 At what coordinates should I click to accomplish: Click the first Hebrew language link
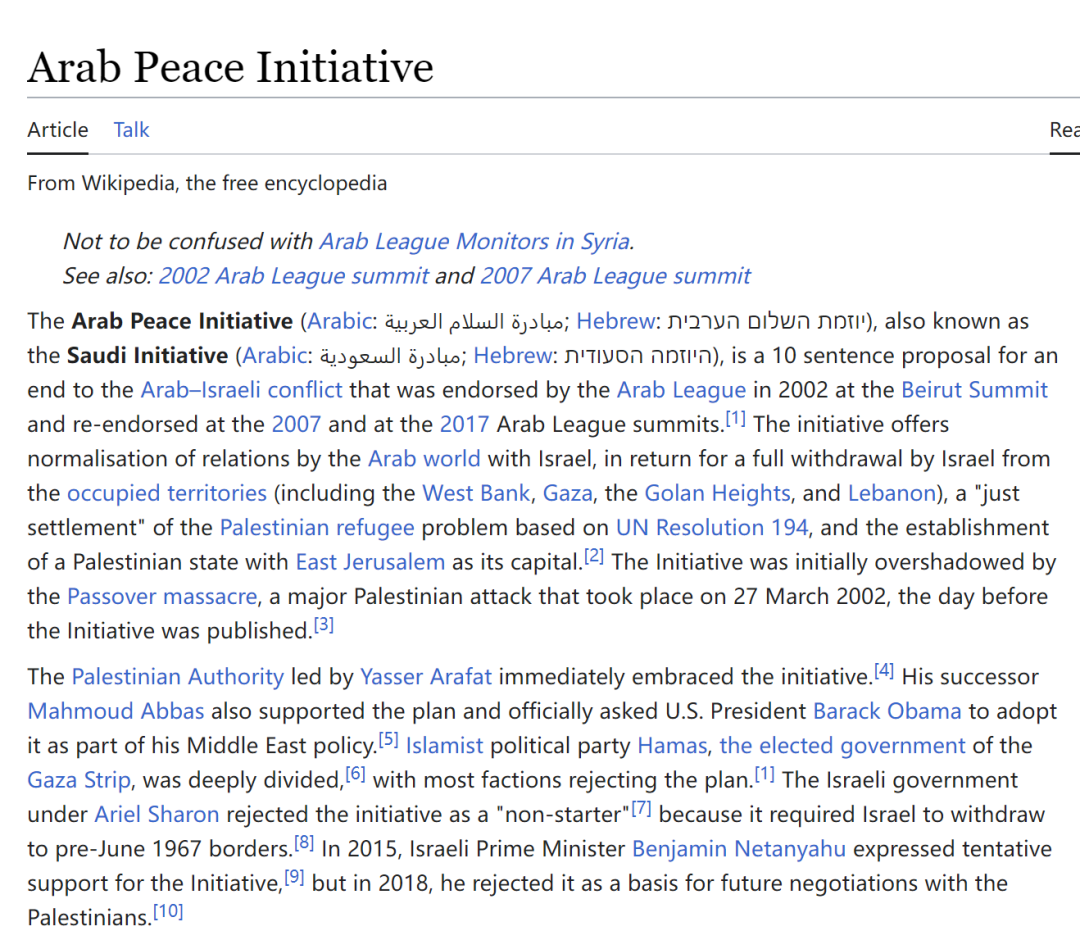point(616,321)
